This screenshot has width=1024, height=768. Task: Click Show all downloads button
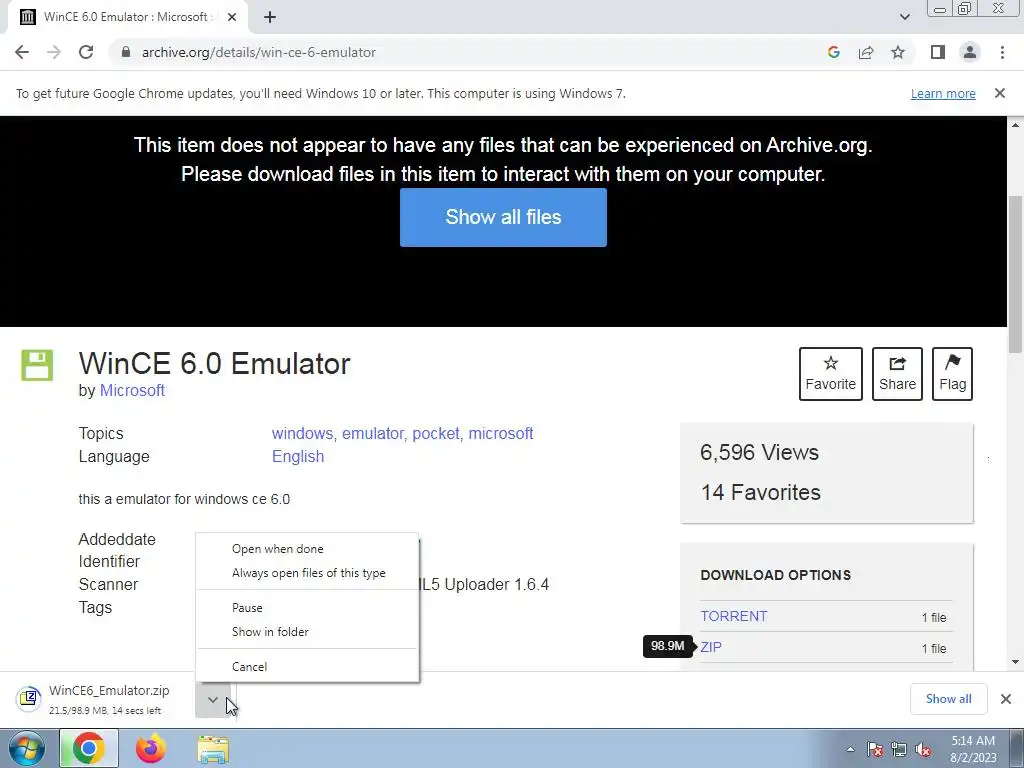click(x=948, y=699)
